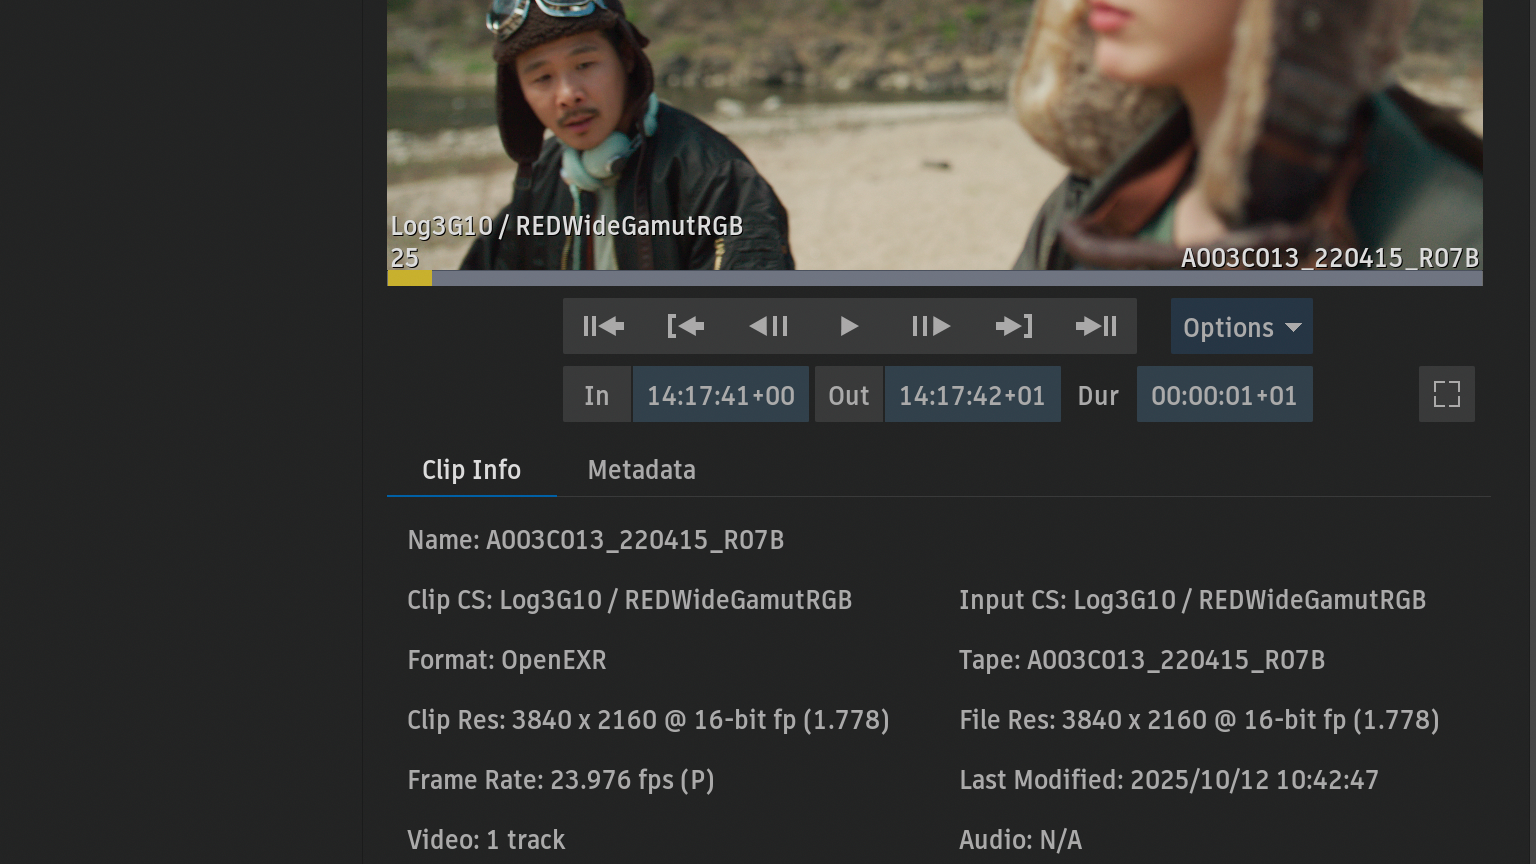1536x864 pixels.
Task: Select the Dur timecode field 00:00:01+01
Action: tap(1224, 395)
